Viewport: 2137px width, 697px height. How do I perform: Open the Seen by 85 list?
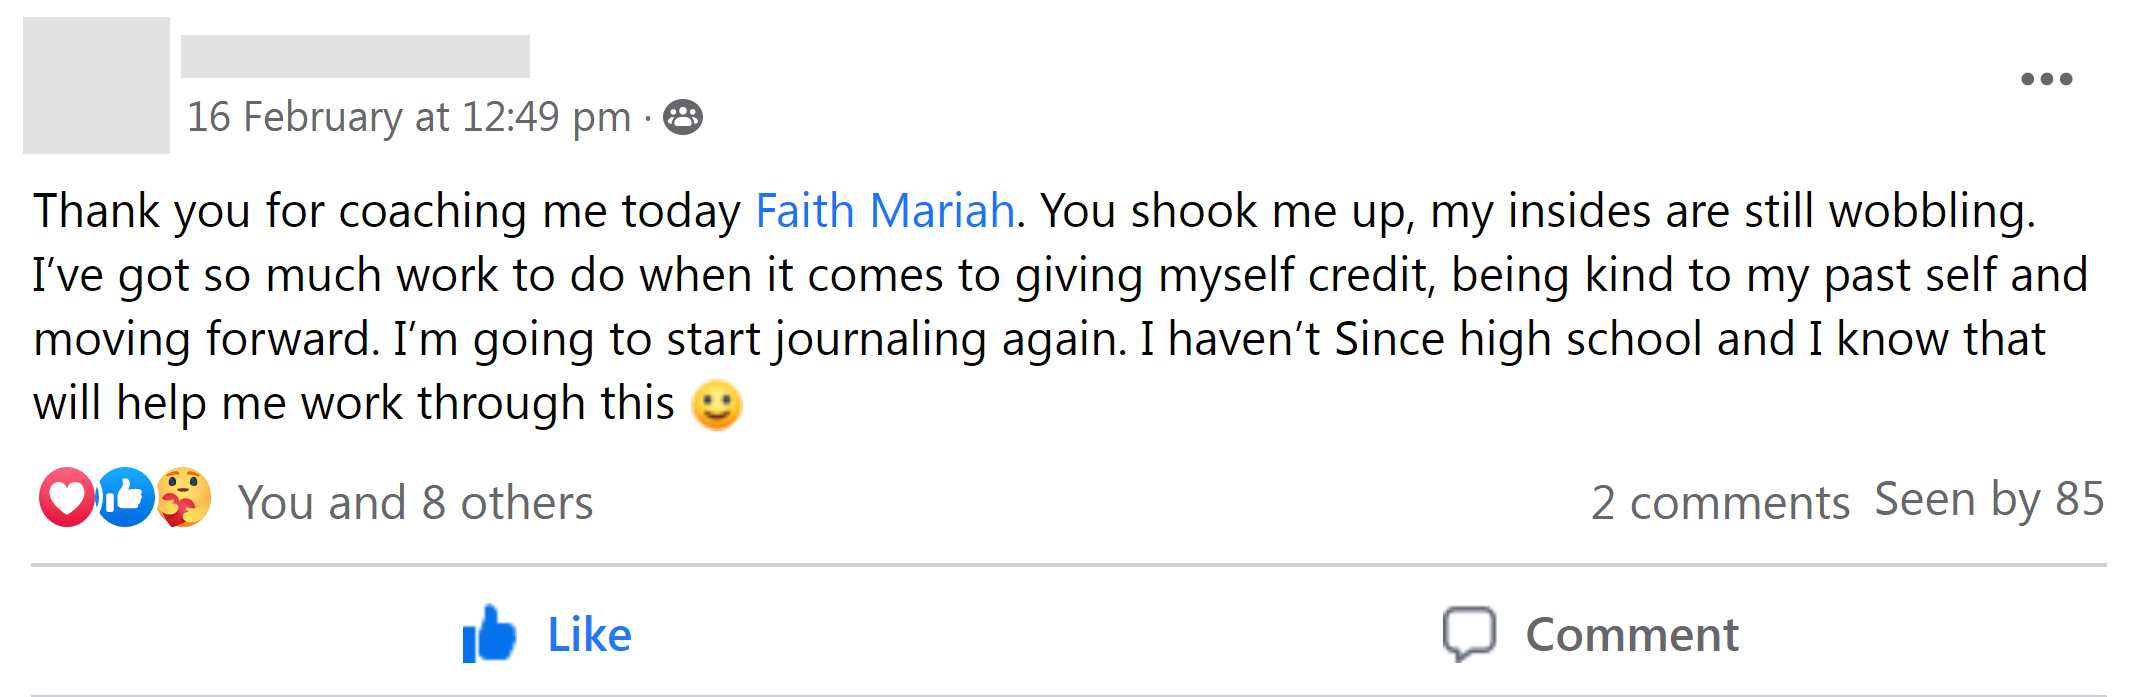pos(1989,499)
